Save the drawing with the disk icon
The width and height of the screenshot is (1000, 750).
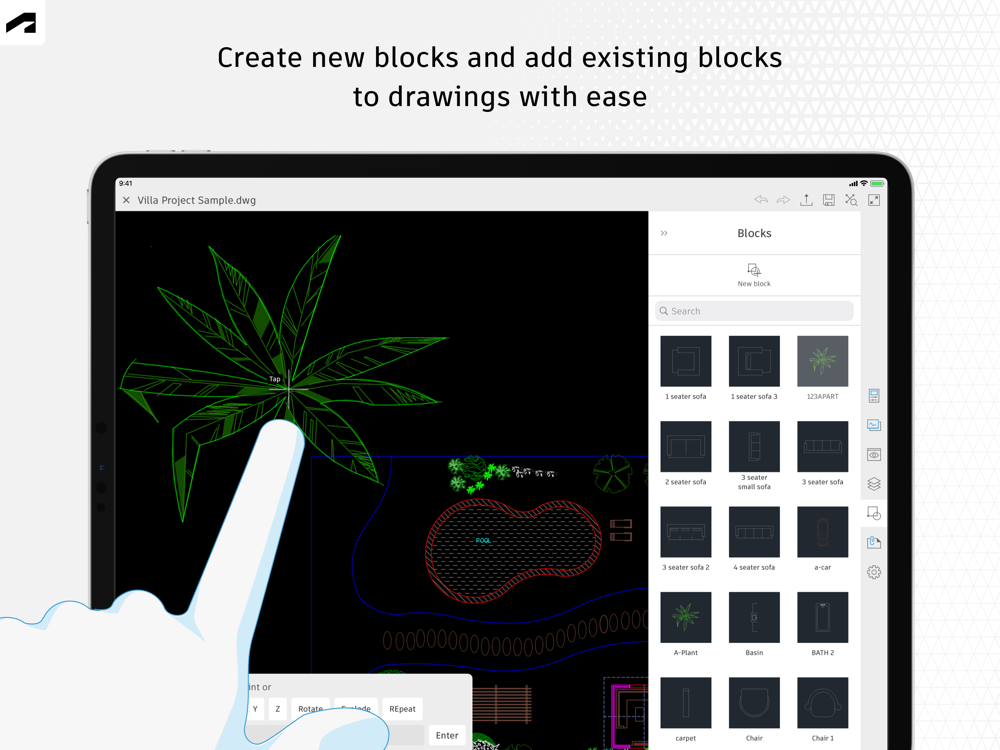coord(828,200)
